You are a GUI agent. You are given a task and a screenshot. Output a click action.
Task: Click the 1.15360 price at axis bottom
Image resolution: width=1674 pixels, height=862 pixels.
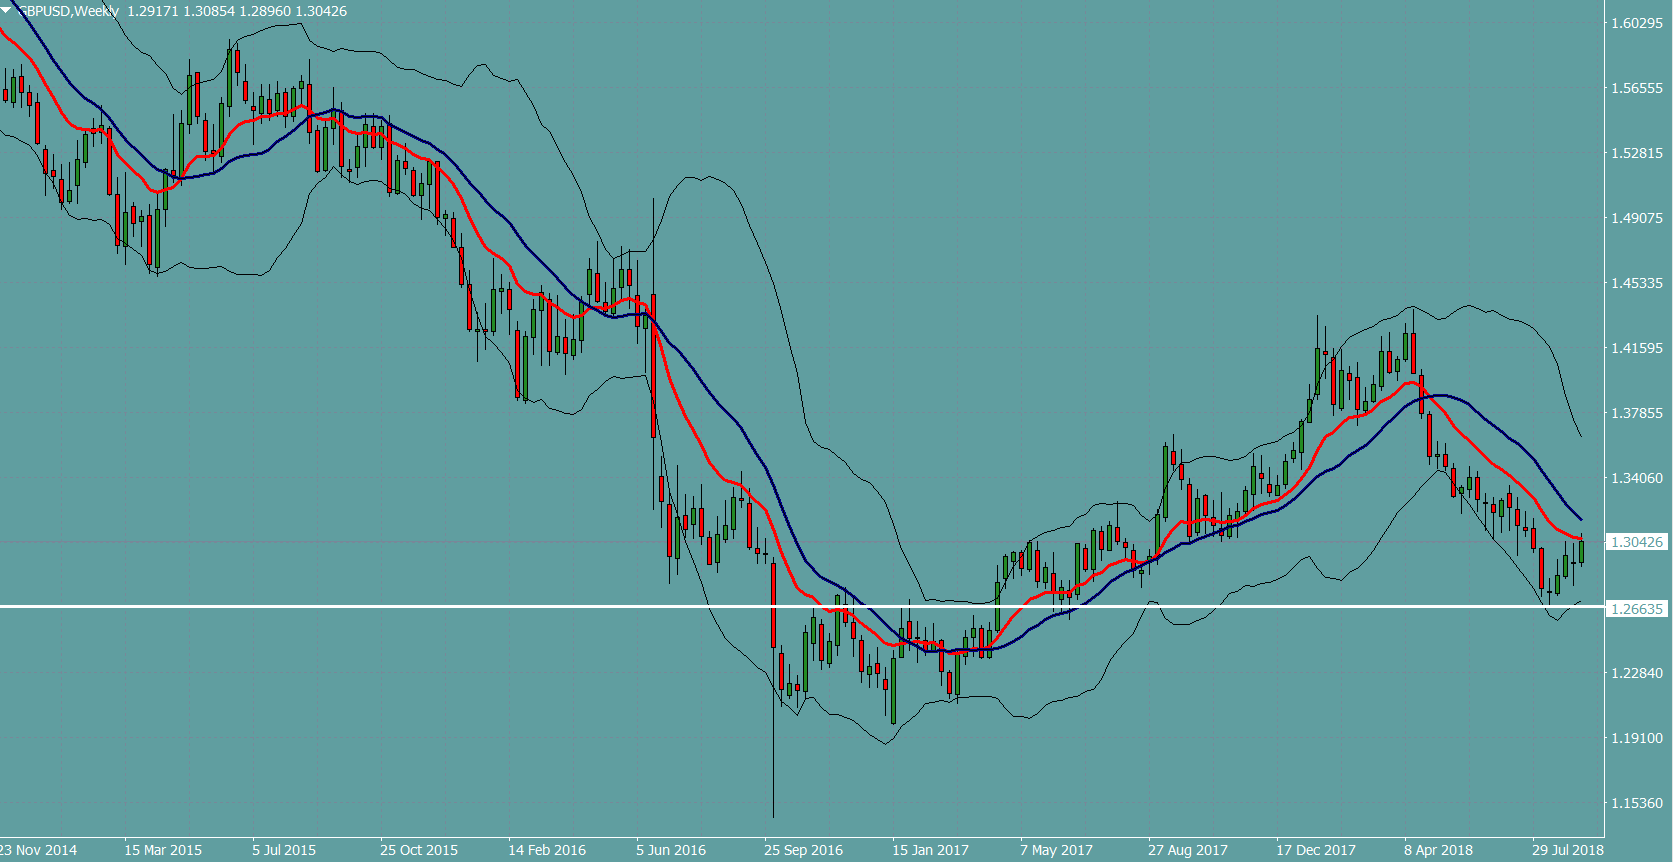click(x=1637, y=803)
